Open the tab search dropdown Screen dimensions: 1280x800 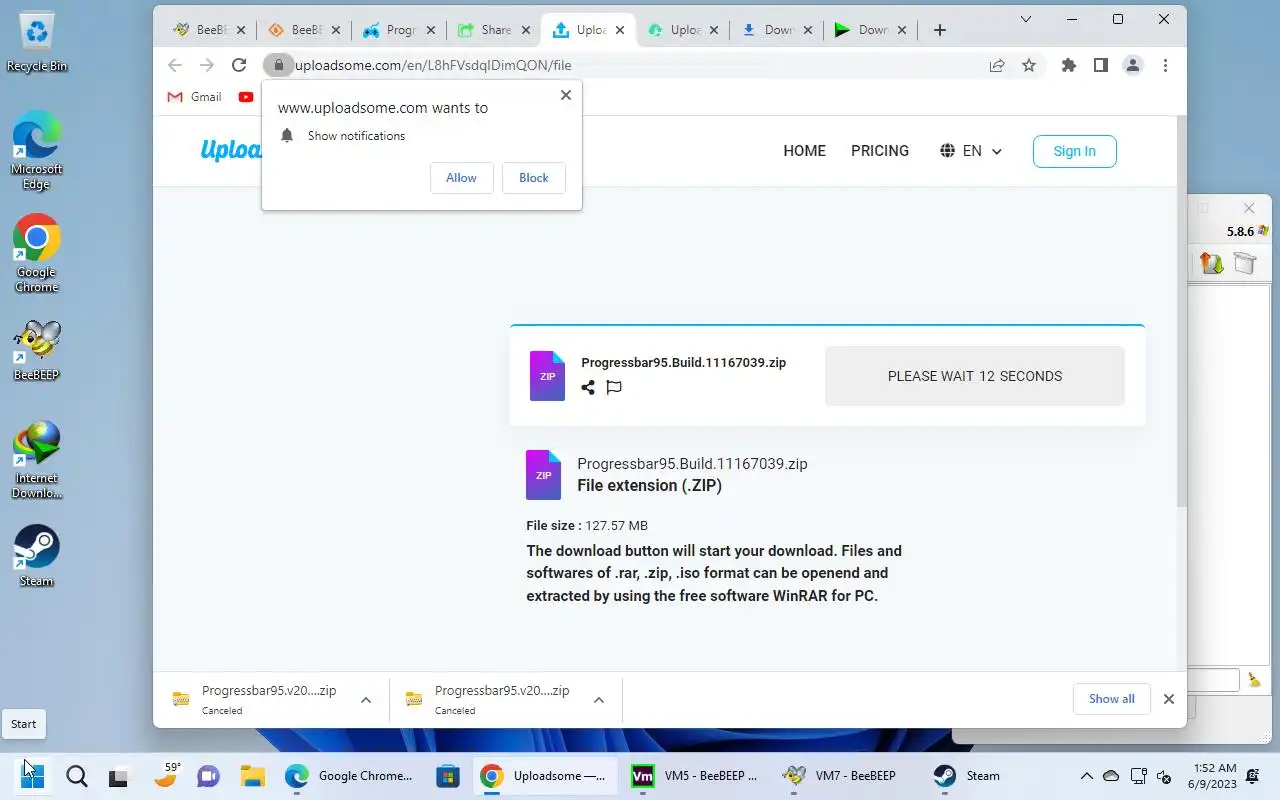pyautogui.click(x=1025, y=19)
